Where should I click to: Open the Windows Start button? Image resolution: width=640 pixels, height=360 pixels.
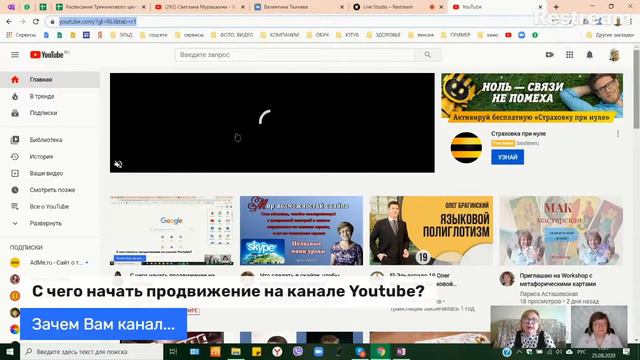(x=10, y=351)
